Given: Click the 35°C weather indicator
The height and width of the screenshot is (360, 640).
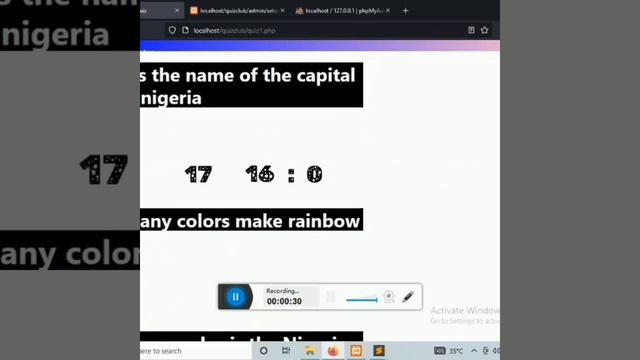Looking at the screenshot, I should [x=456, y=351].
